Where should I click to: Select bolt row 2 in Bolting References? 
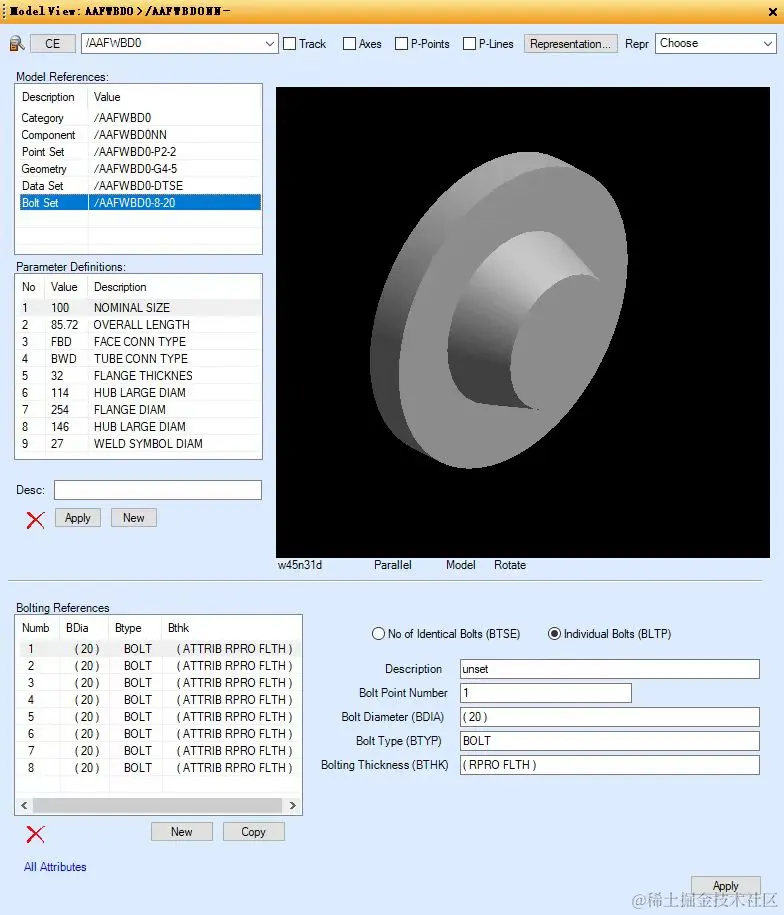pos(160,666)
